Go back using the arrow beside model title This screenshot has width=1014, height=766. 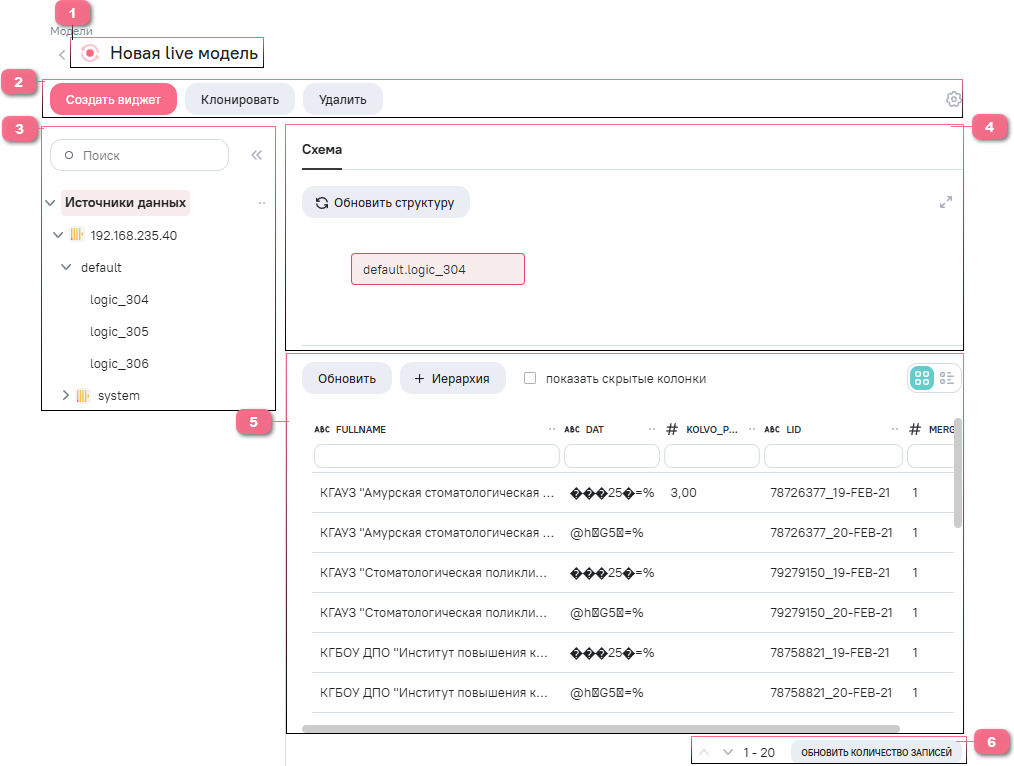tap(62, 55)
